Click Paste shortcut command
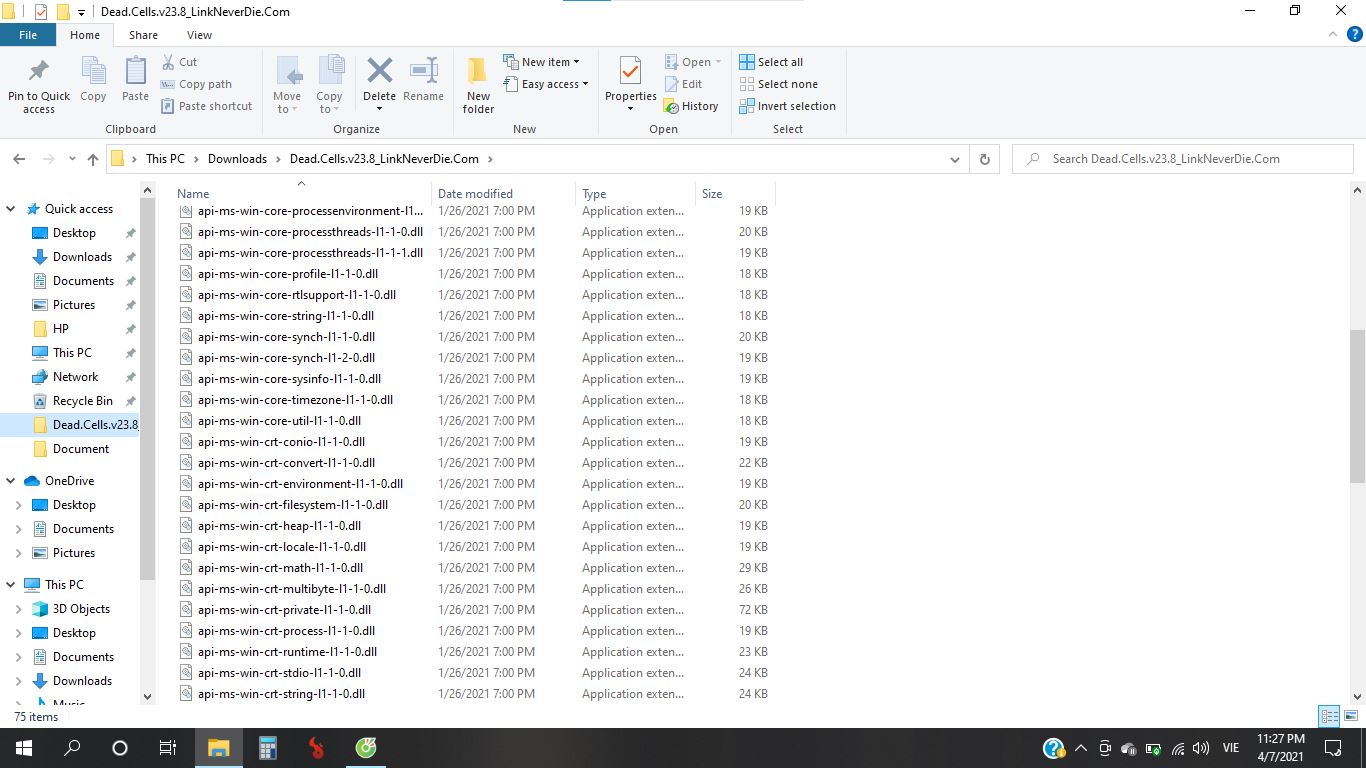 [207, 106]
